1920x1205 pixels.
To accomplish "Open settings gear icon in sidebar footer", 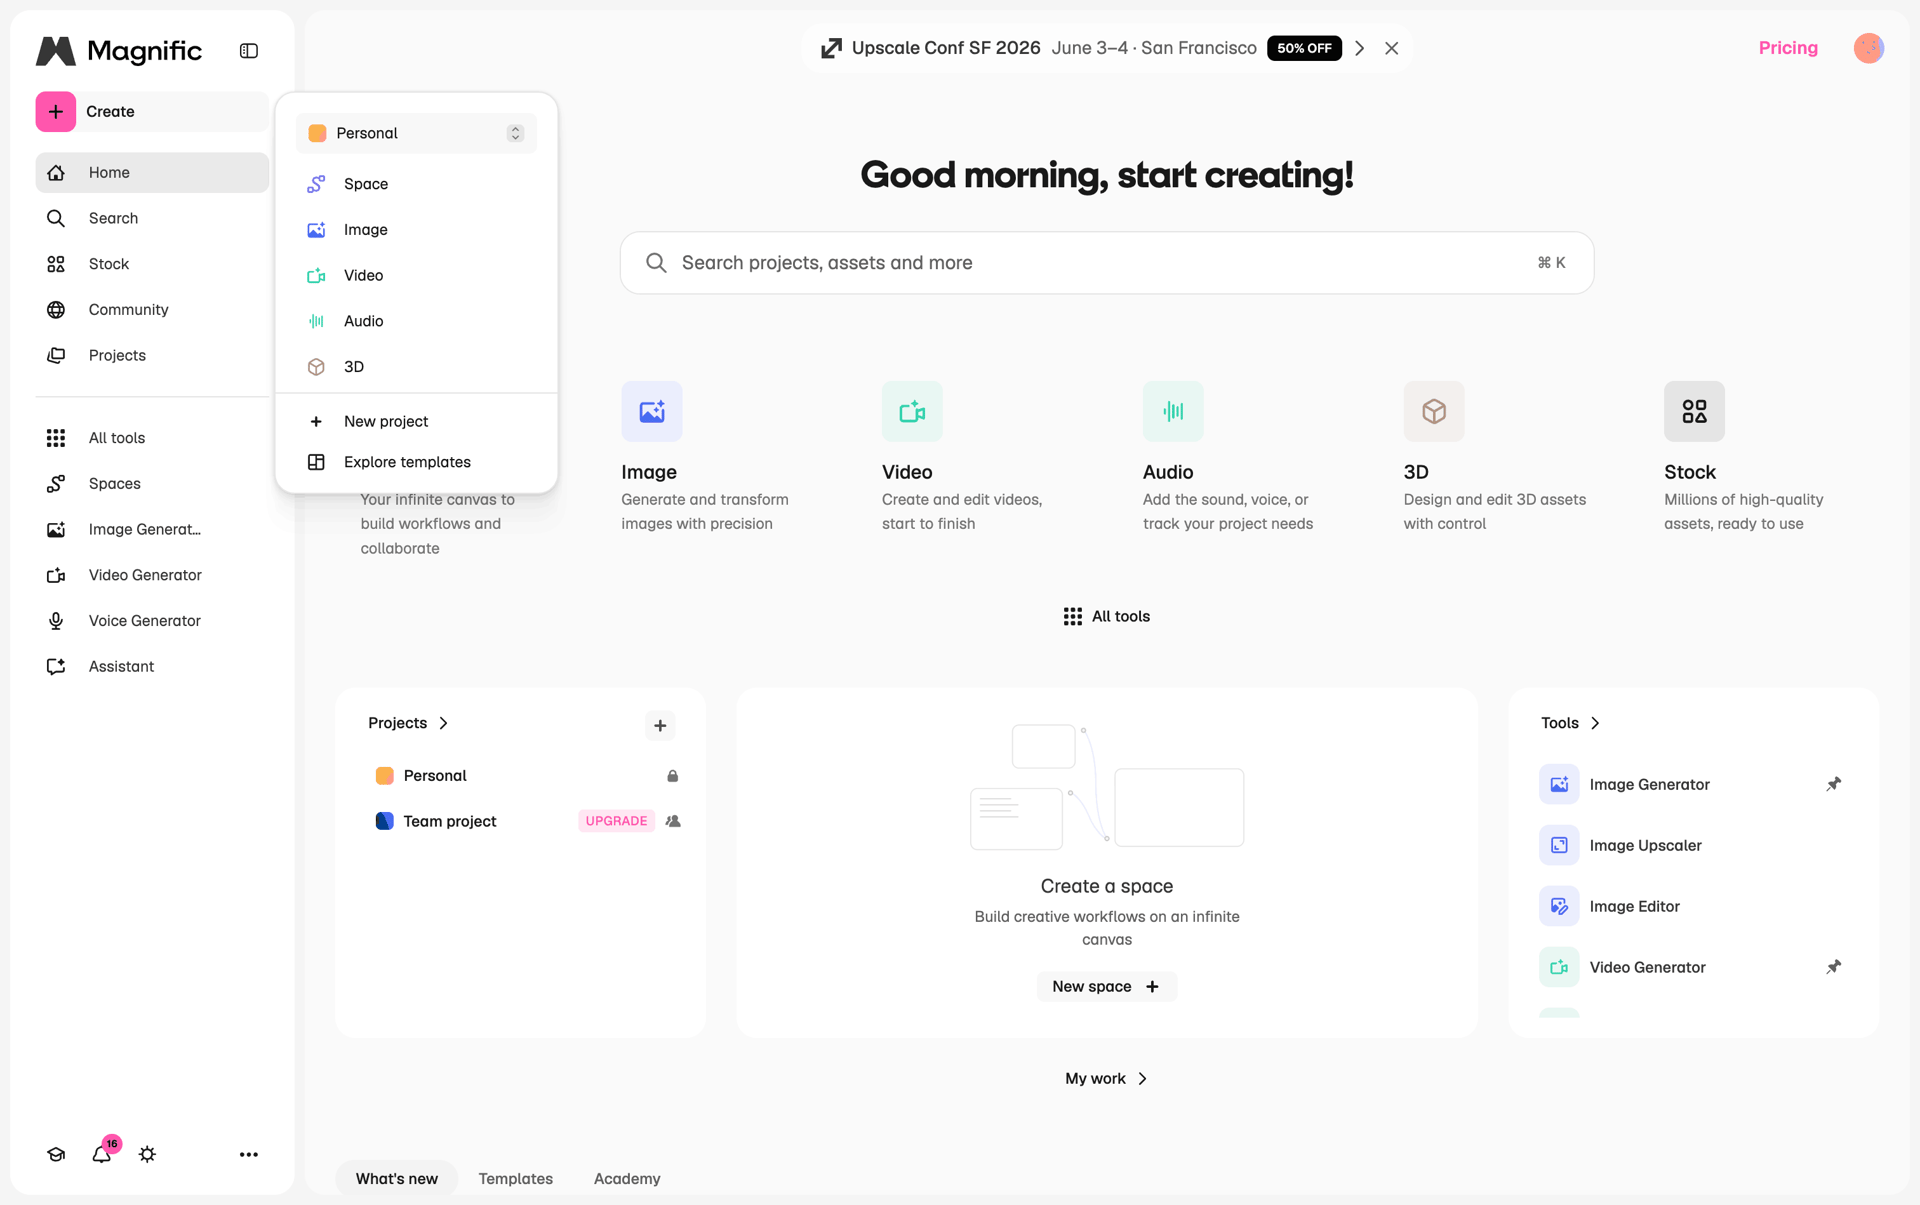I will pyautogui.click(x=147, y=1154).
